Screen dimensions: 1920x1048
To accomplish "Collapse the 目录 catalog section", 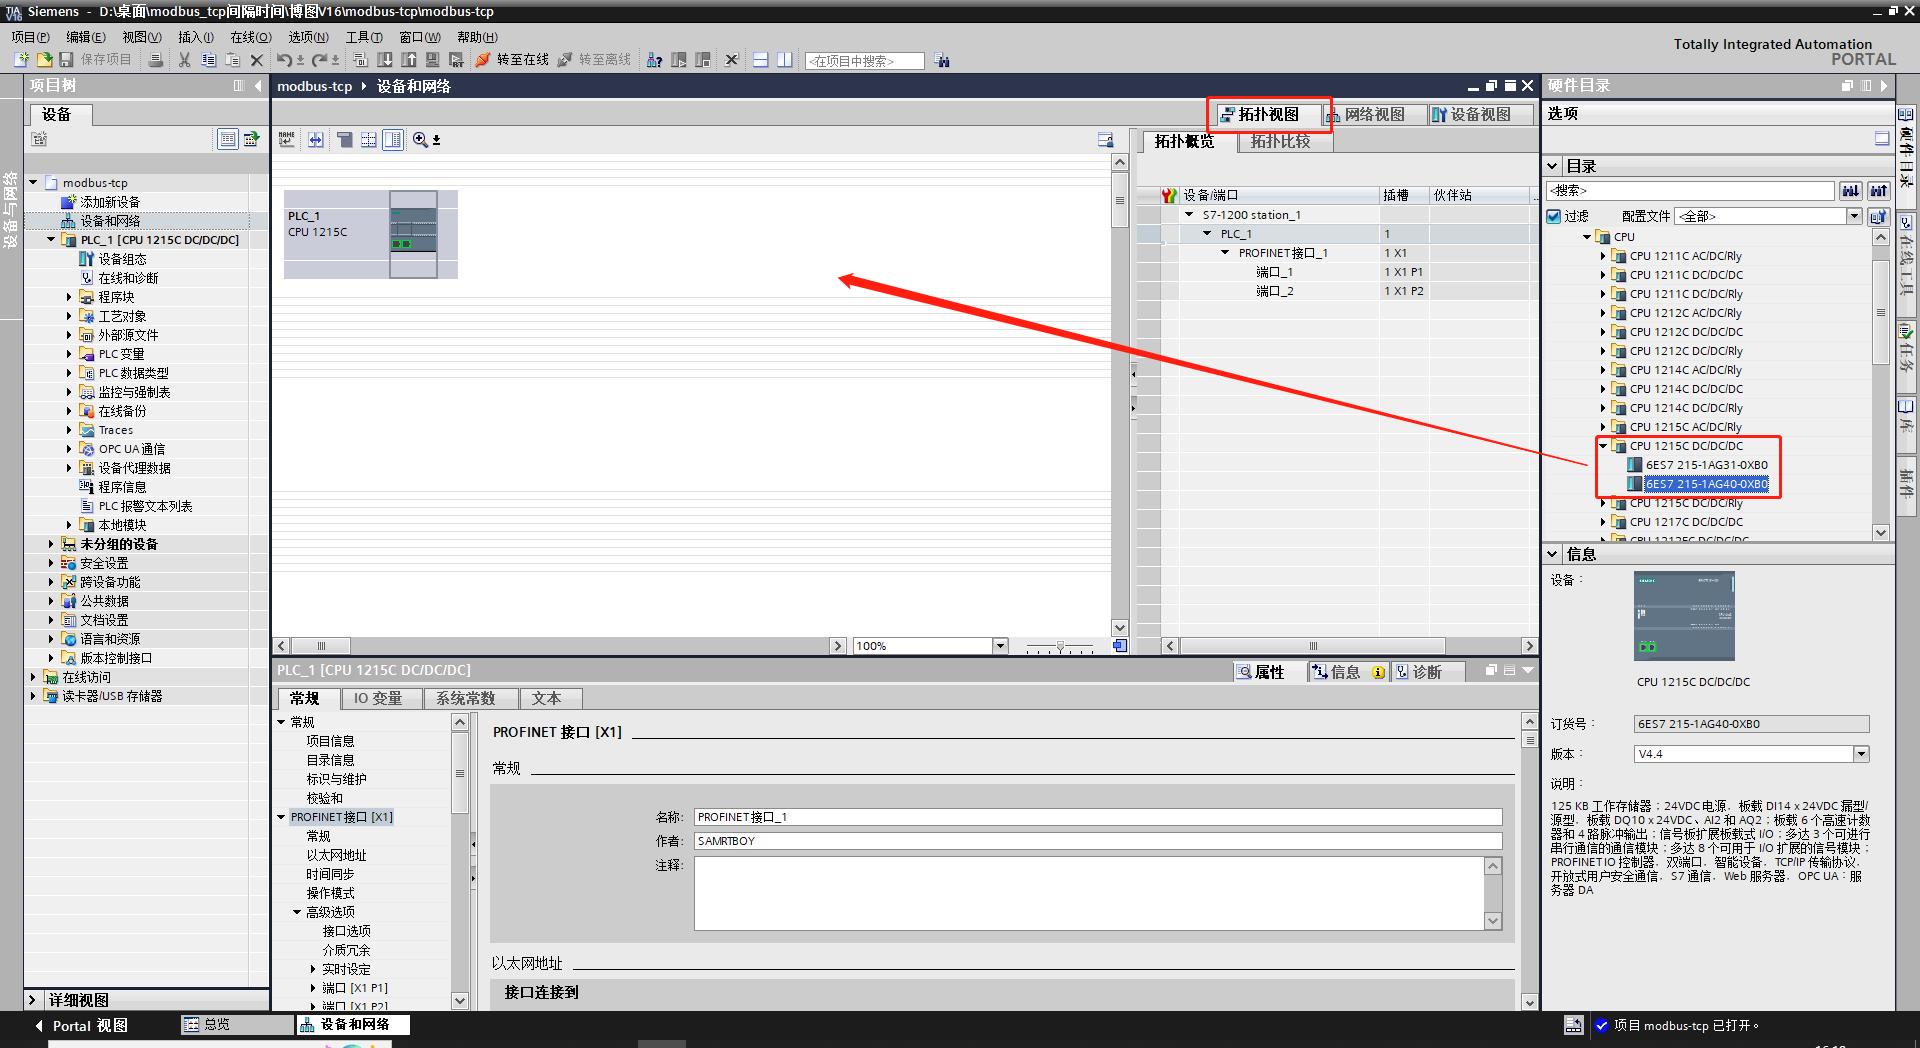I will (x=1553, y=166).
